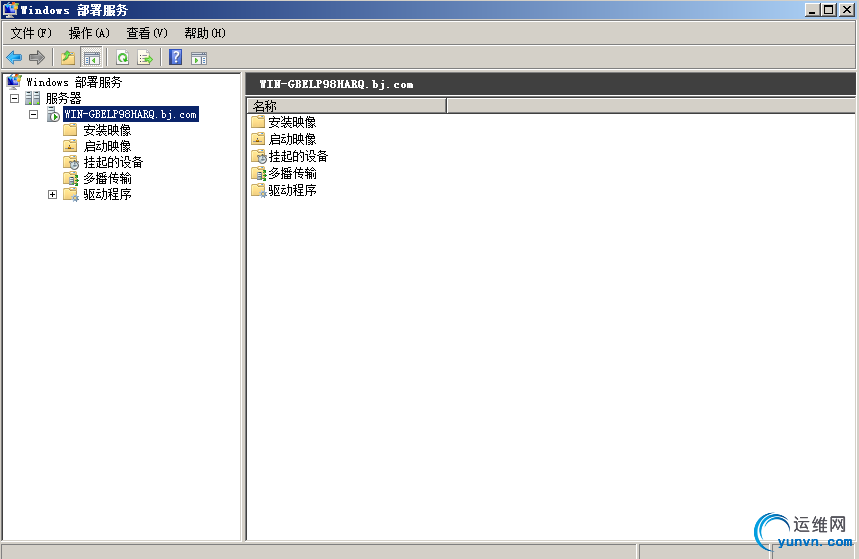Click the 挂起的设备 folder icon in right pane
The height and width of the screenshot is (559, 859).
click(259, 156)
